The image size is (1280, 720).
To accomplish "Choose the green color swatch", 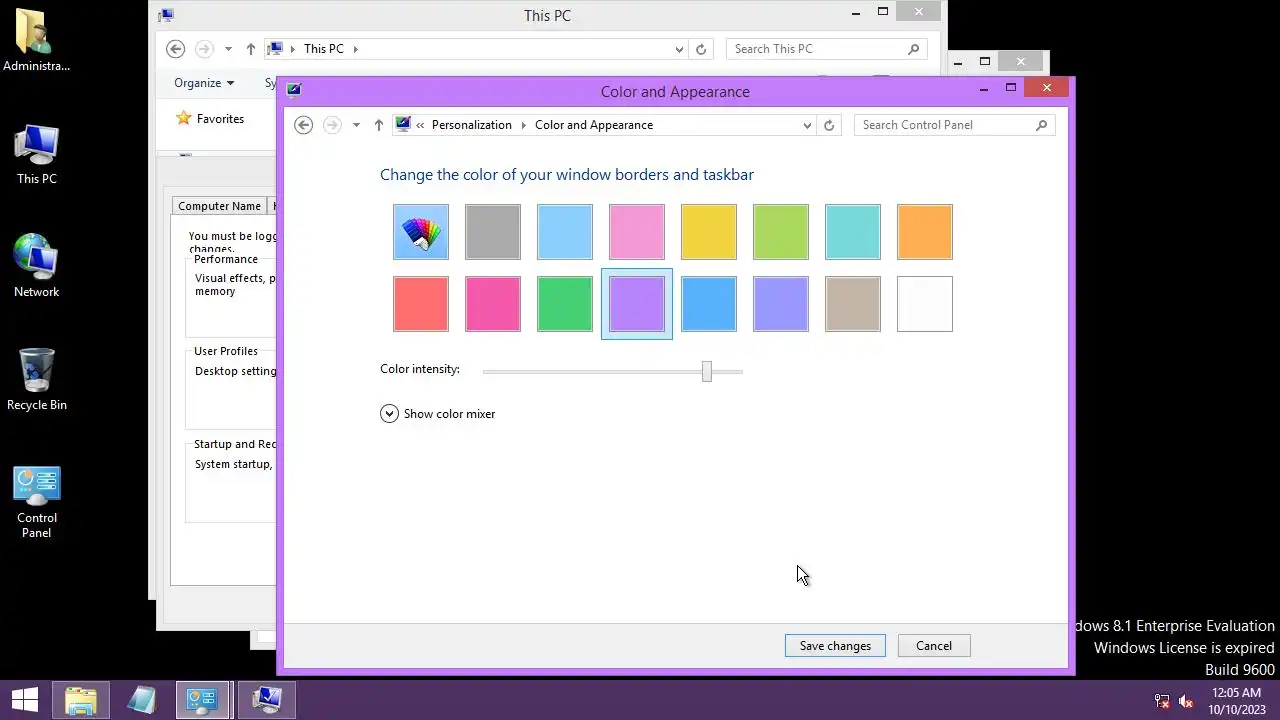I will [x=565, y=304].
